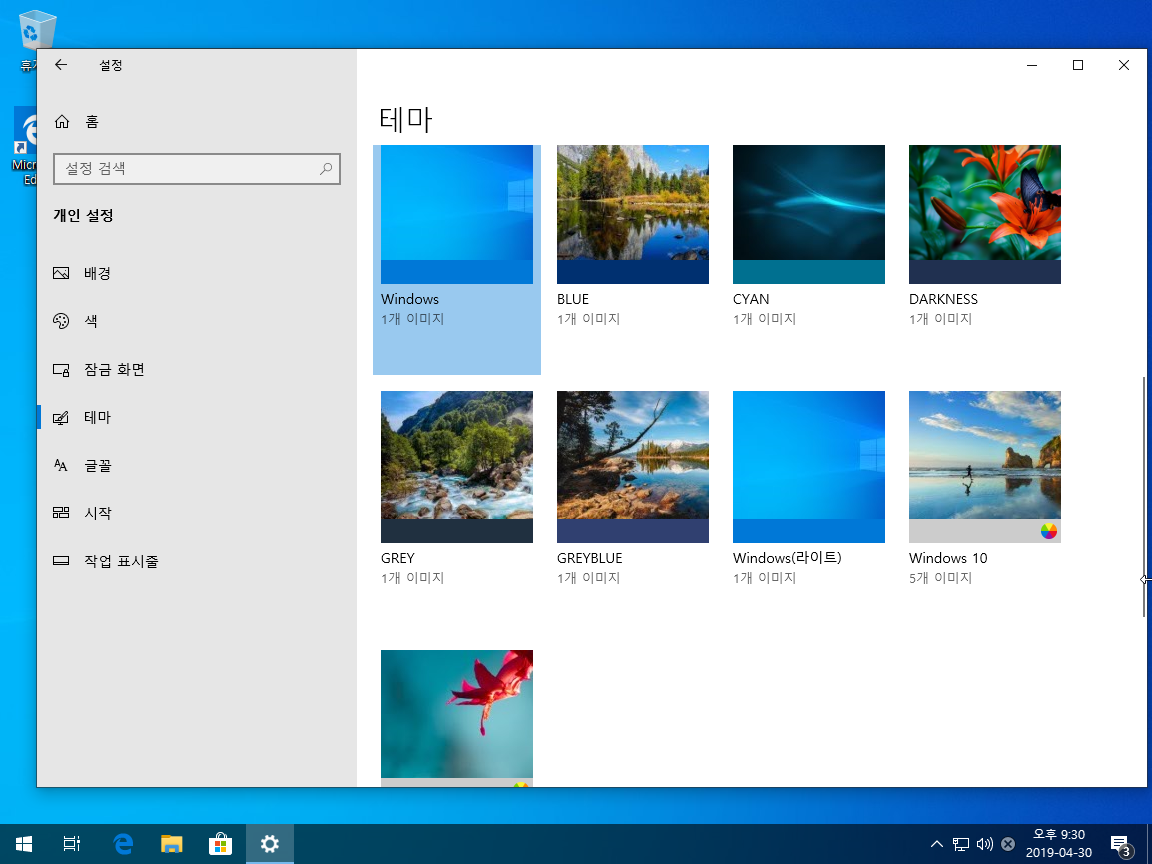Minimize the Settings window
1152x864 pixels.
click(x=1032, y=65)
